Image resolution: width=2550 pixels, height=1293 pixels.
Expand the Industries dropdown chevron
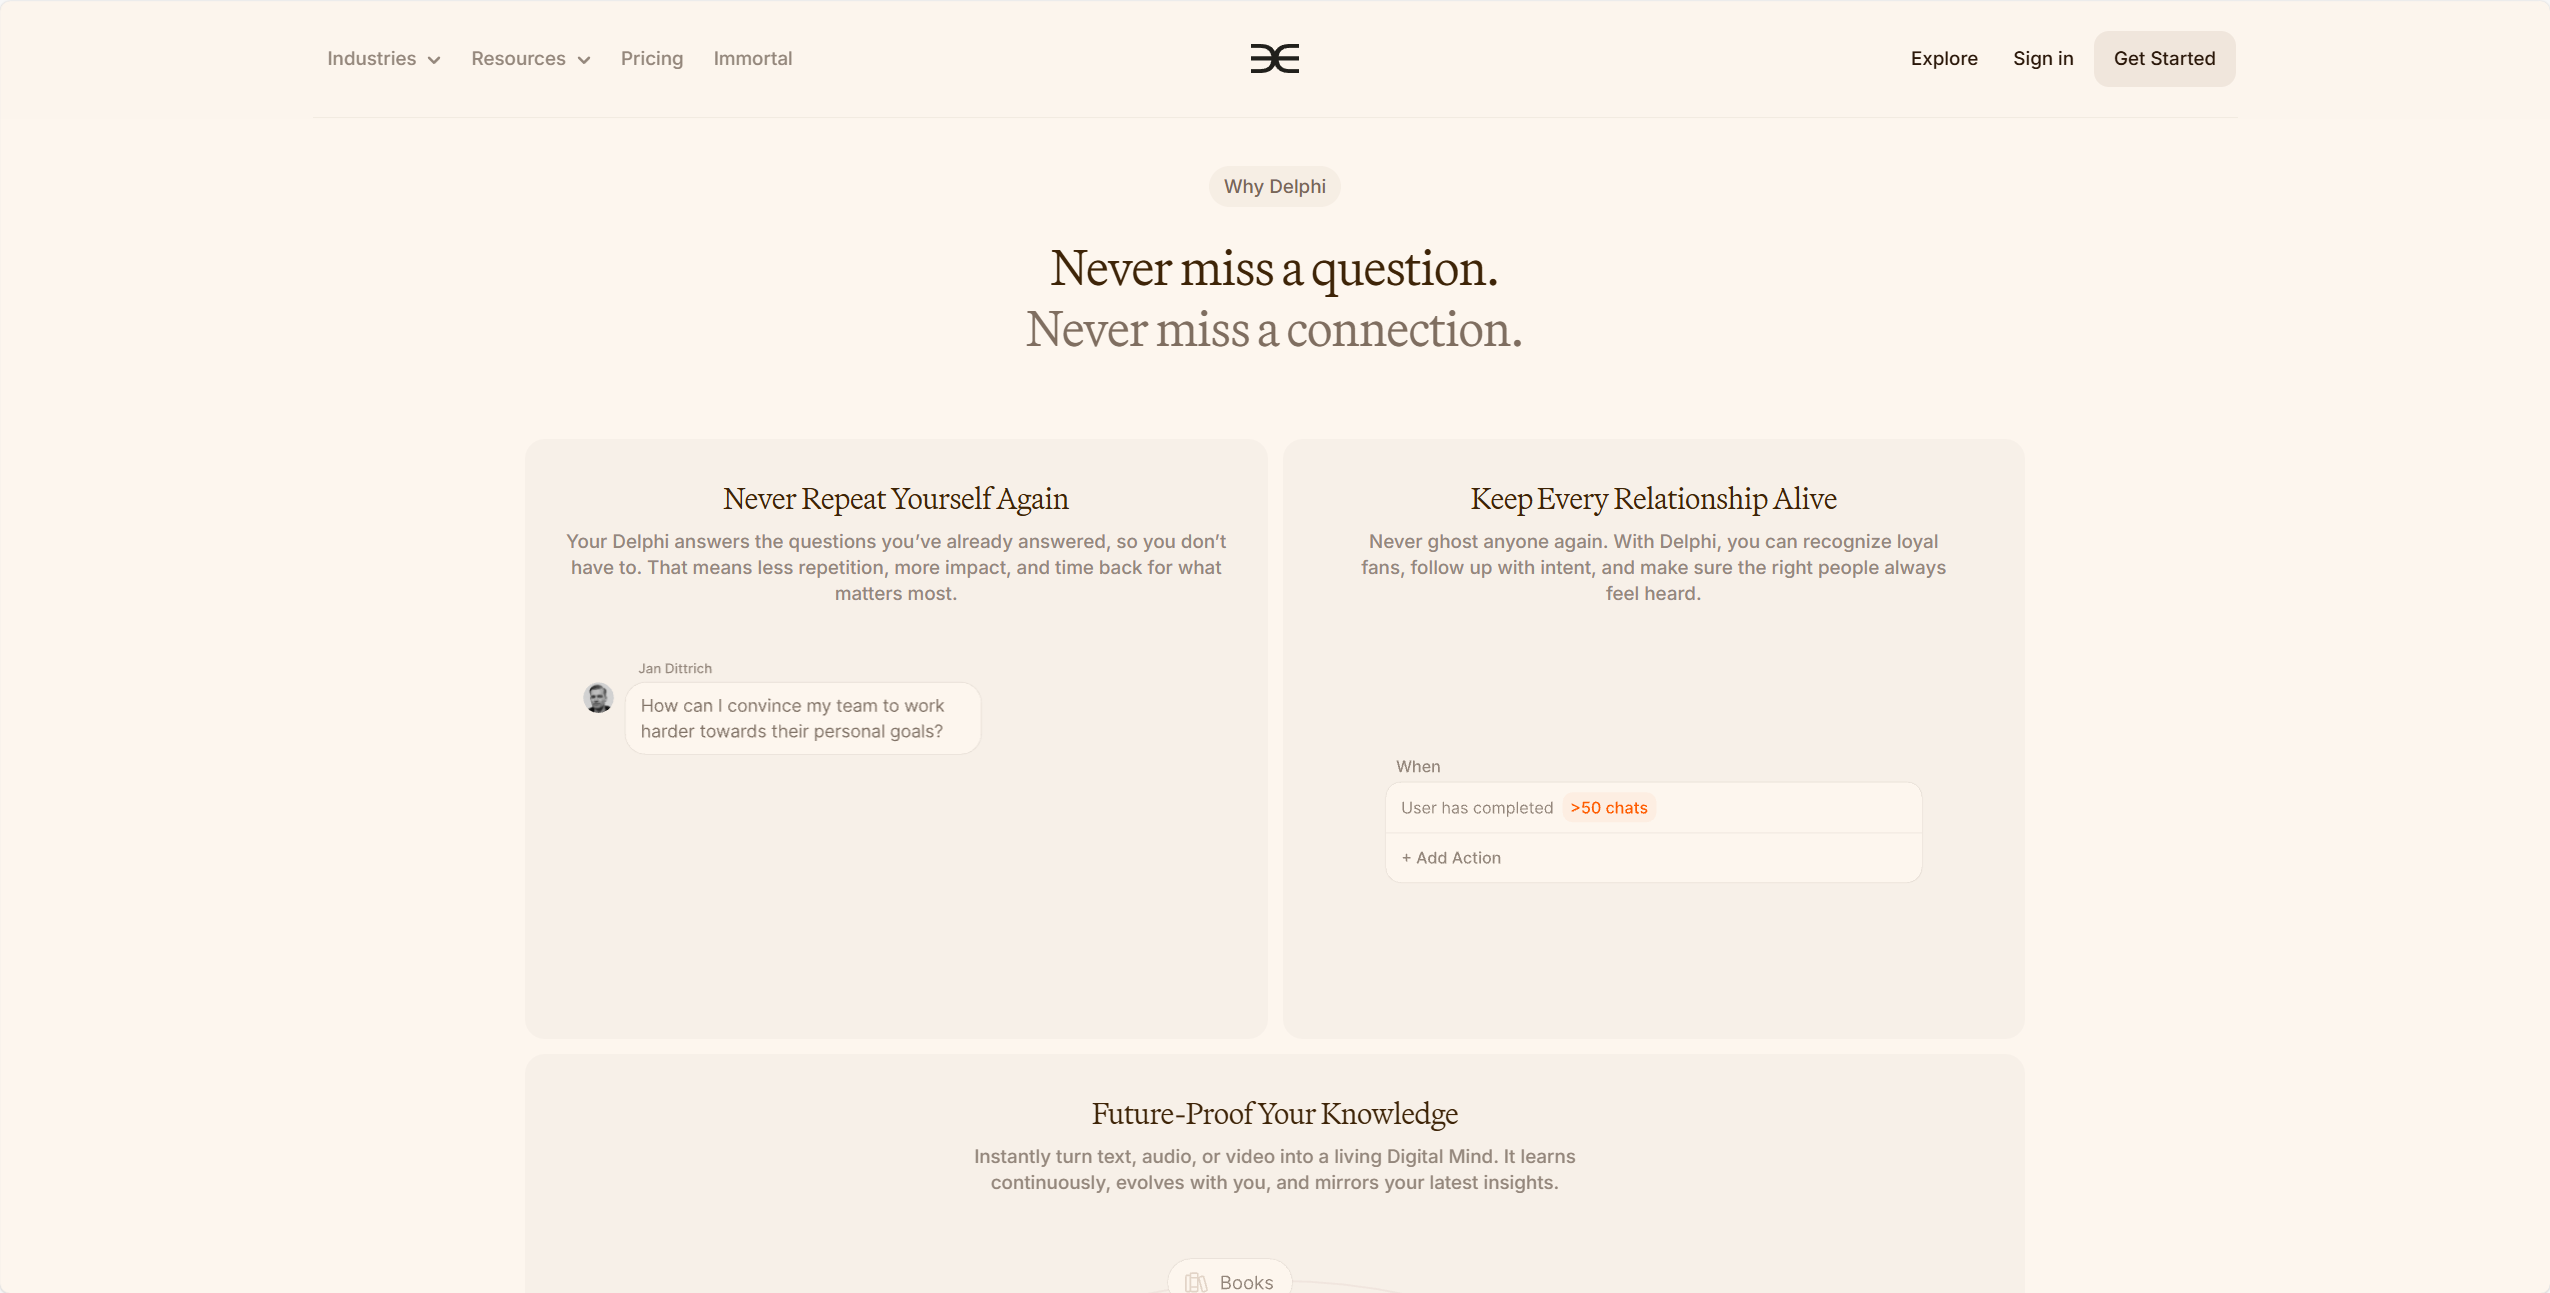[x=434, y=60]
